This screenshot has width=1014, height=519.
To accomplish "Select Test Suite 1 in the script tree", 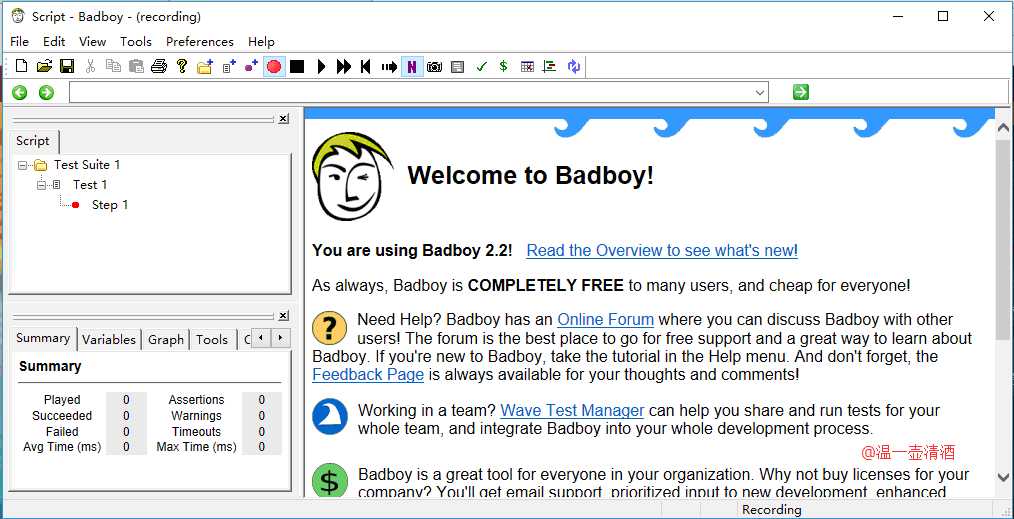I will 87,165.
